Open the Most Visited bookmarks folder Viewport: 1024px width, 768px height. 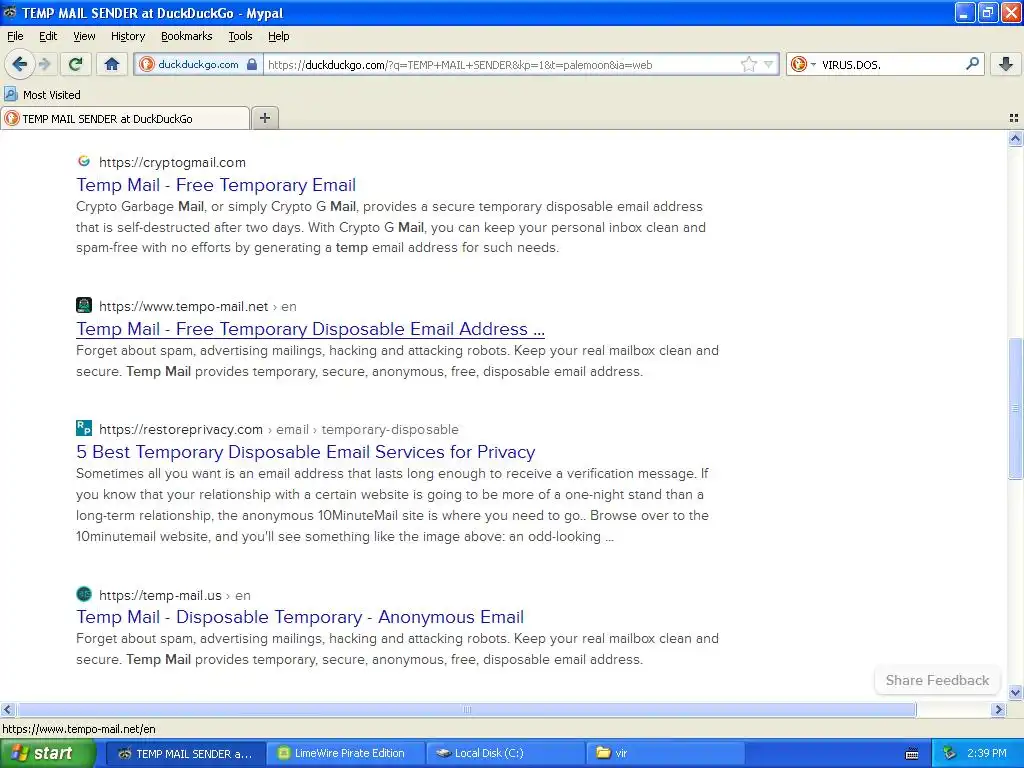click(43, 95)
